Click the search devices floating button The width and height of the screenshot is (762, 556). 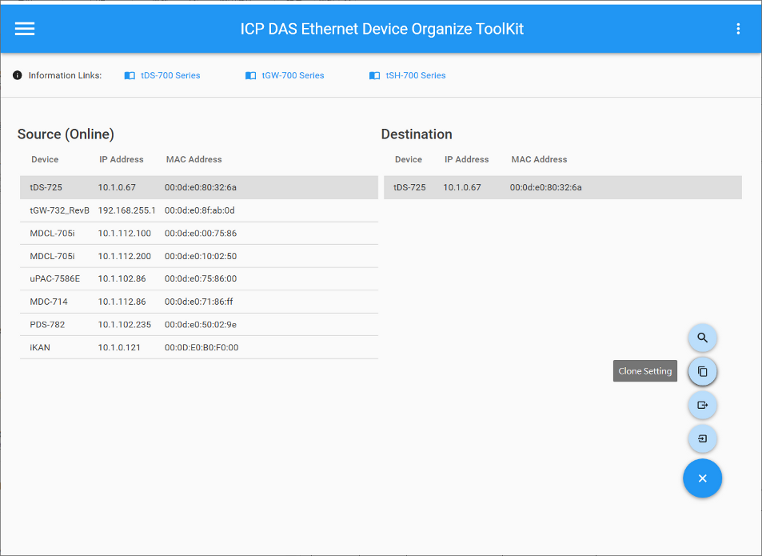coord(702,338)
